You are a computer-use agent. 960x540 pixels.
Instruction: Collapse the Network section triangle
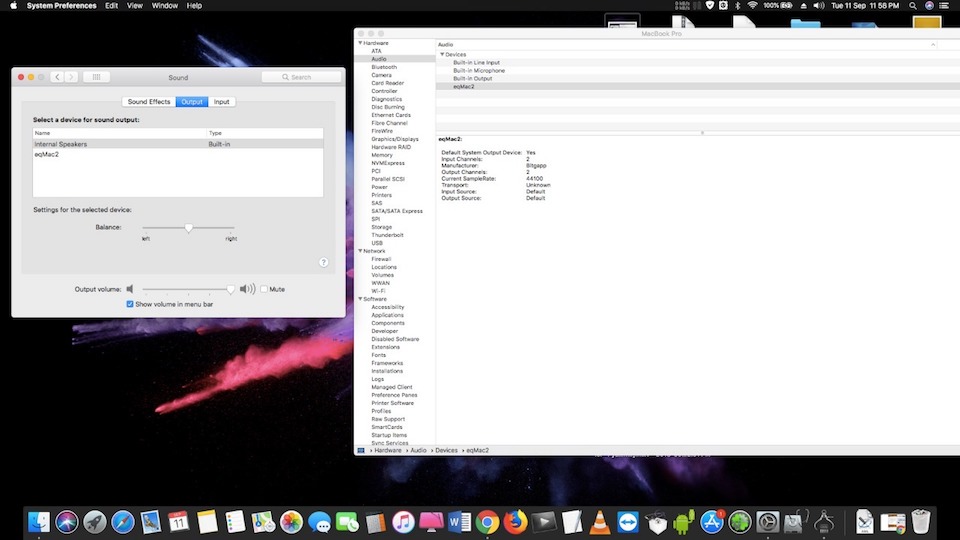[x=360, y=251]
